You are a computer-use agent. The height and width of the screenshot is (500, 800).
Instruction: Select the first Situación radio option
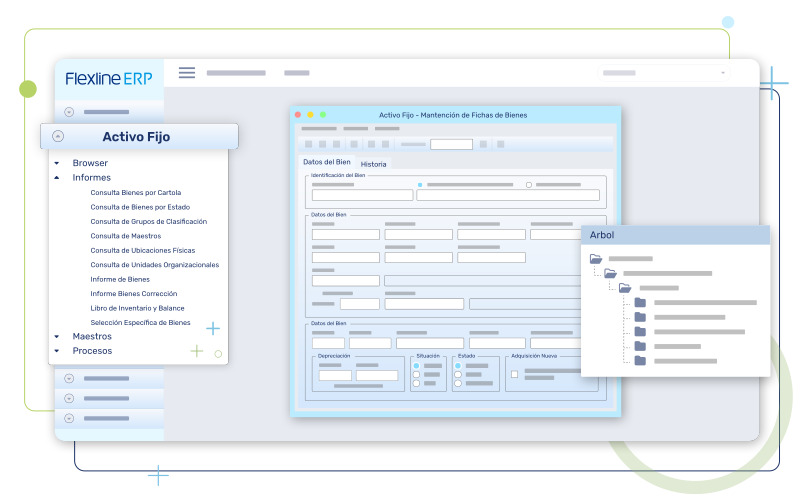pos(417,366)
